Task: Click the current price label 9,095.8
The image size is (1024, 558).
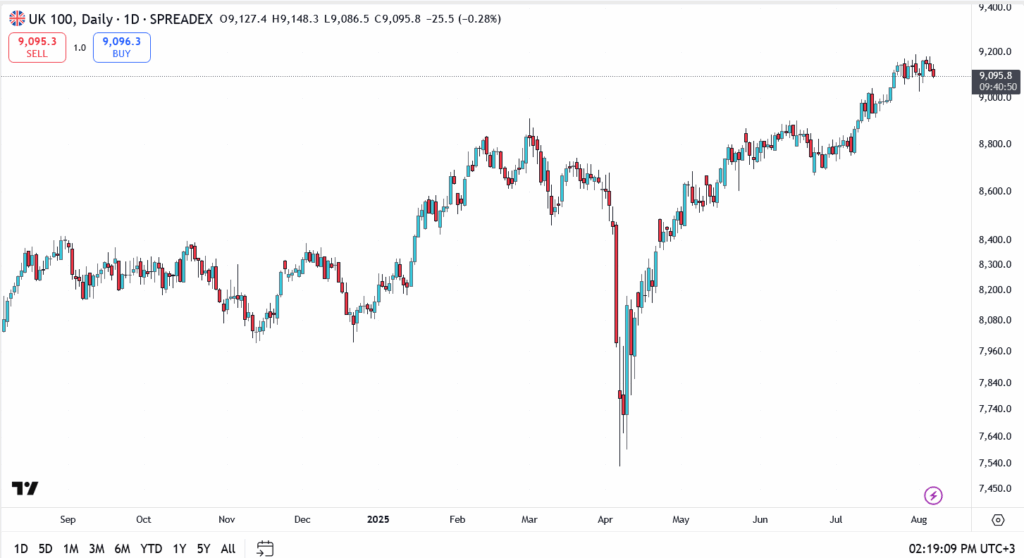Action: pos(997,75)
